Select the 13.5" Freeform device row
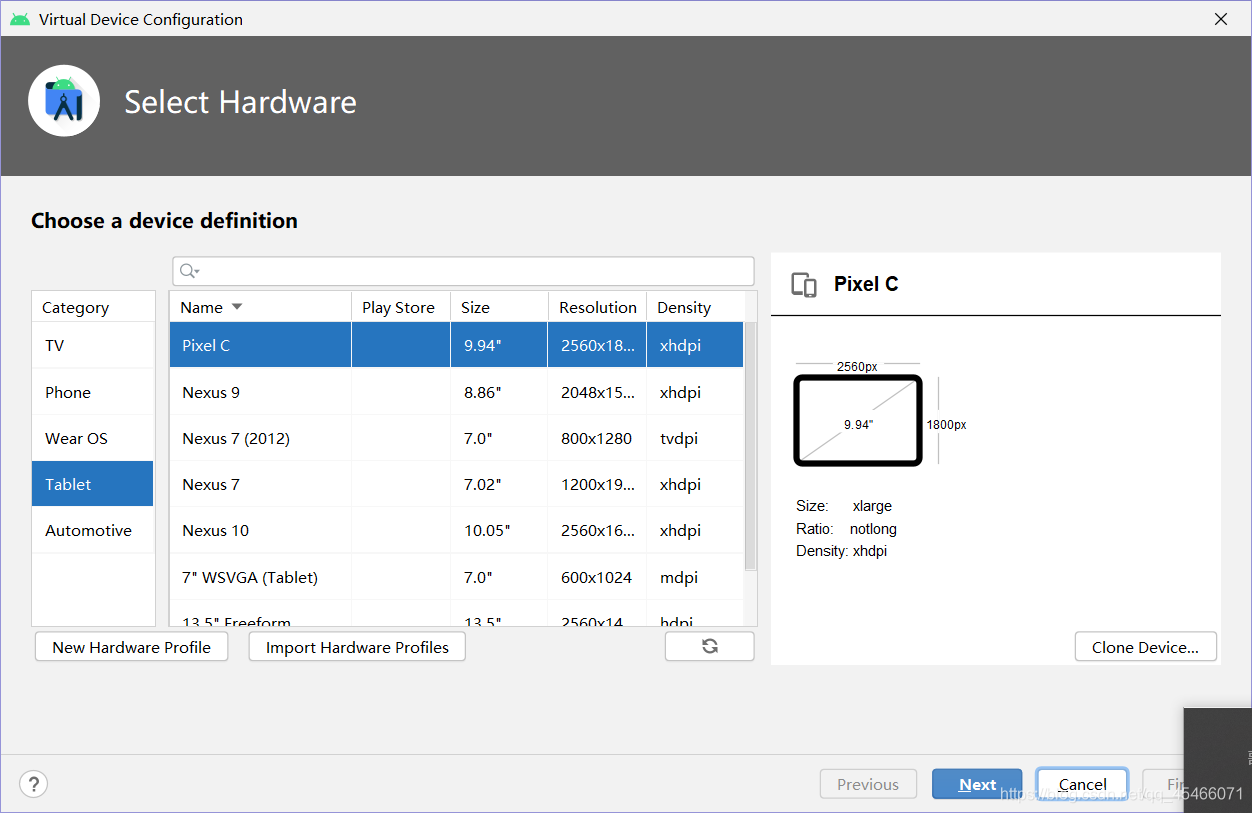This screenshot has height=813, width=1252. coord(456,615)
